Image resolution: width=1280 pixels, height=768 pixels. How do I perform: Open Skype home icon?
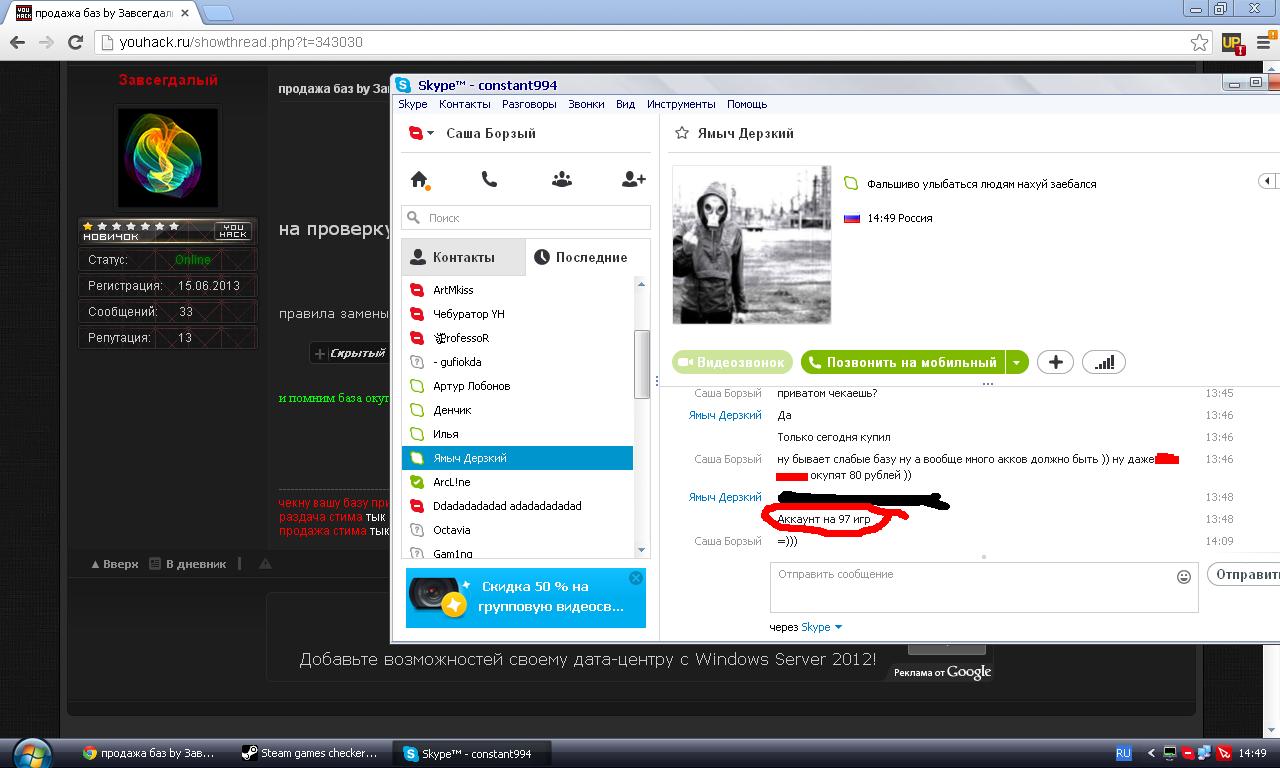420,180
